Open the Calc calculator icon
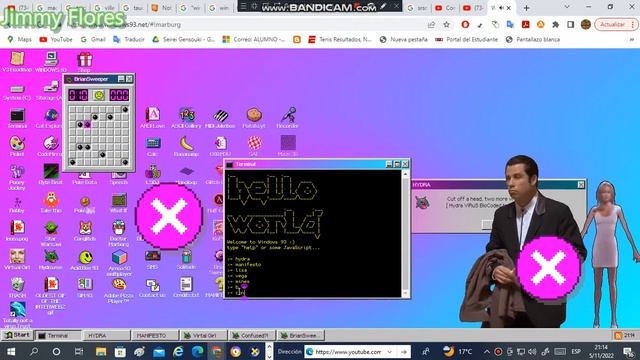This screenshot has width=640, height=360. click(153, 147)
